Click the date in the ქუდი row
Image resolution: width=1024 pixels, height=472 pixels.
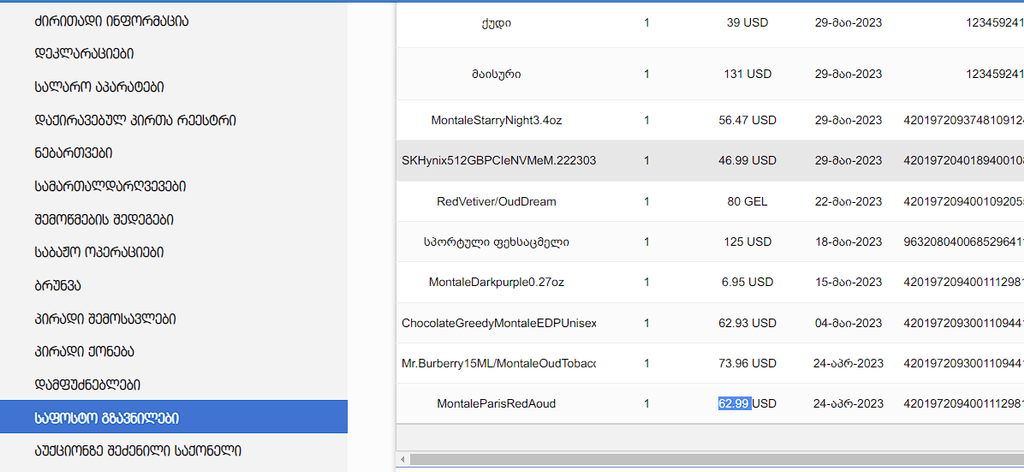848,22
